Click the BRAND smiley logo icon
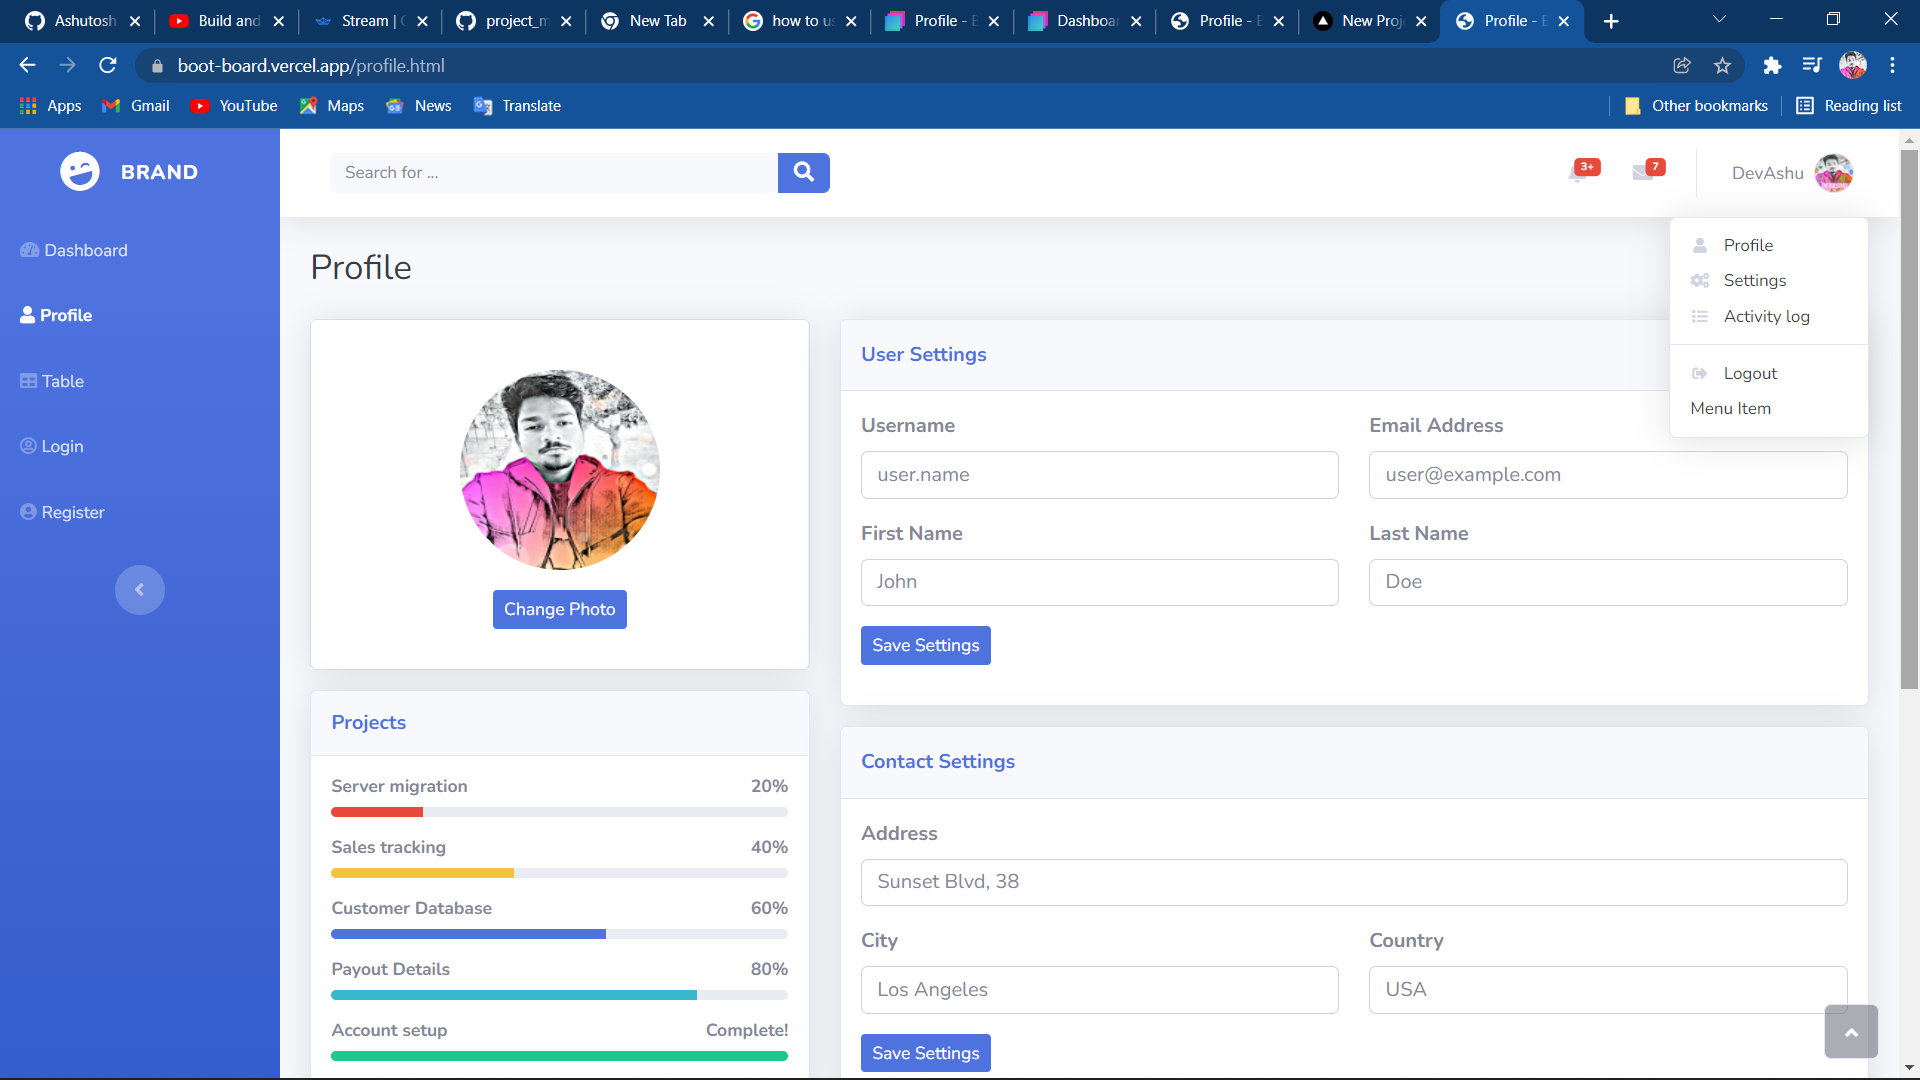 pyautogui.click(x=79, y=172)
